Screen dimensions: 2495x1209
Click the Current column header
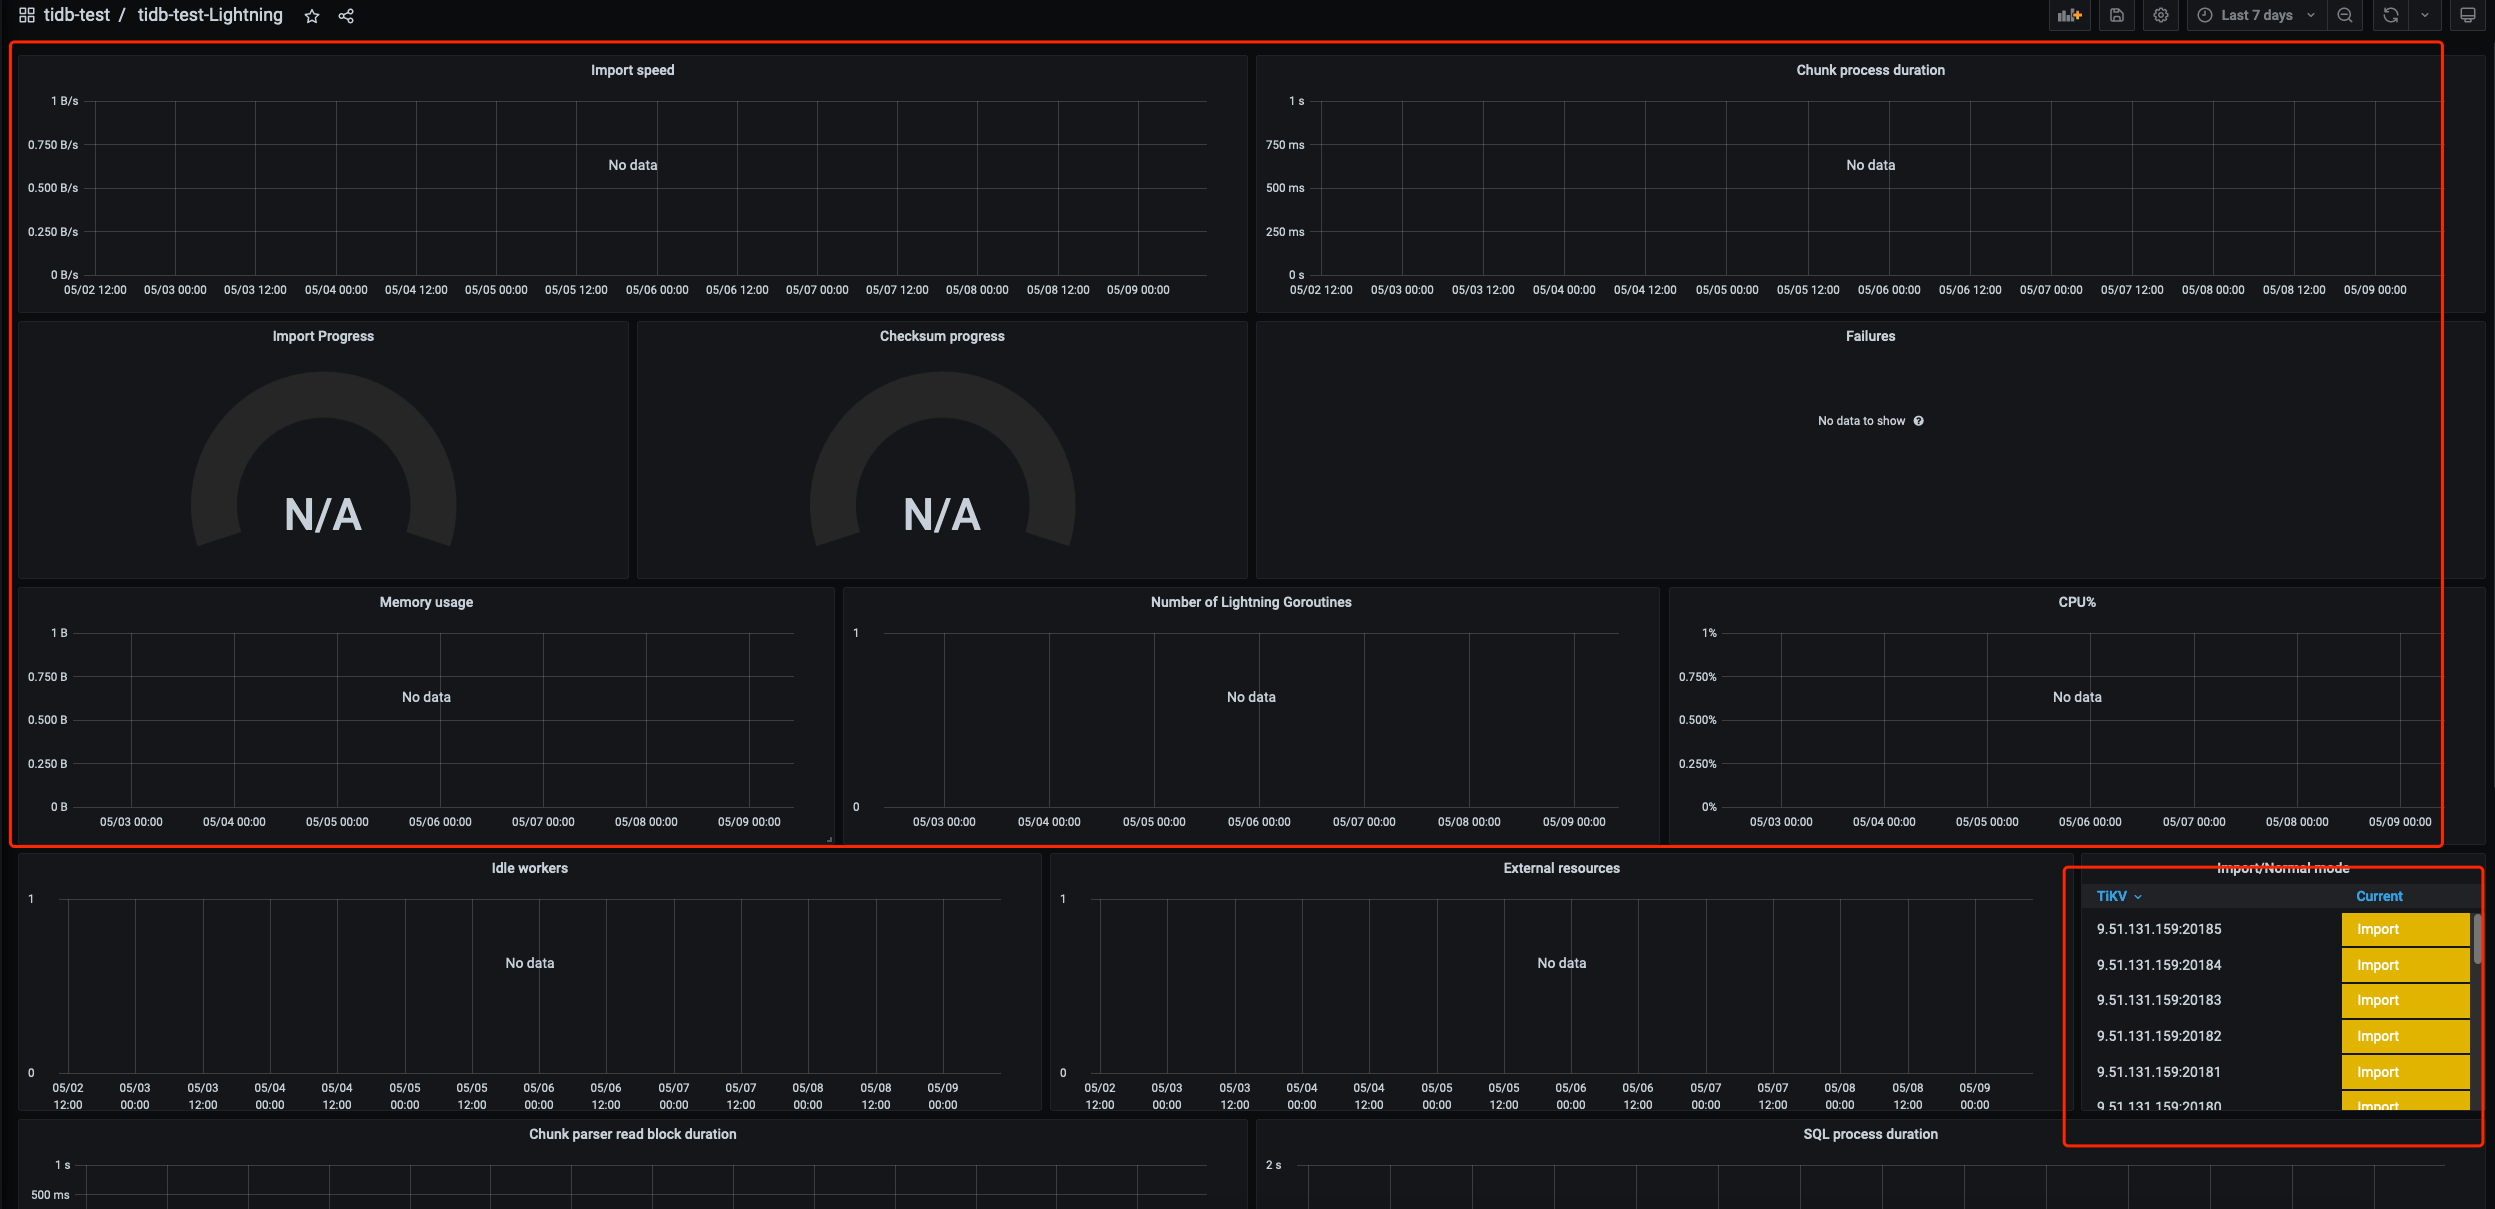(x=2379, y=896)
